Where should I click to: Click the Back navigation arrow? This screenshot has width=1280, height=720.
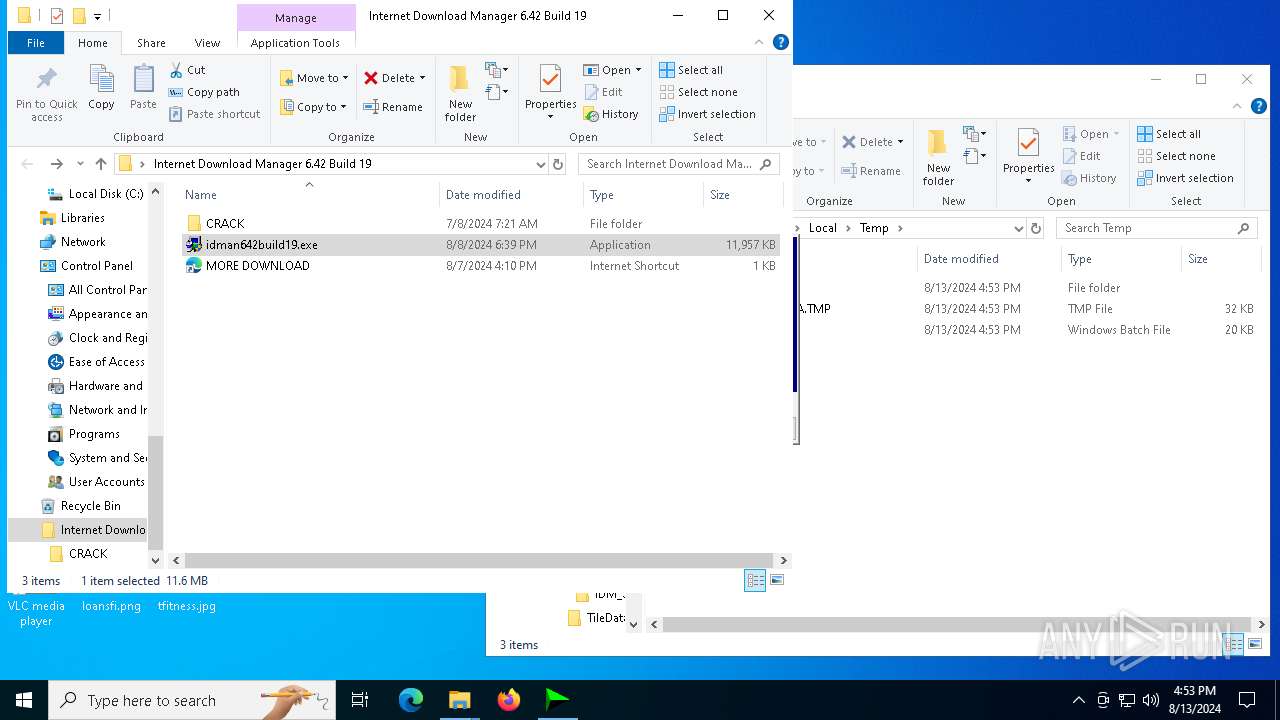pyautogui.click(x=27, y=164)
